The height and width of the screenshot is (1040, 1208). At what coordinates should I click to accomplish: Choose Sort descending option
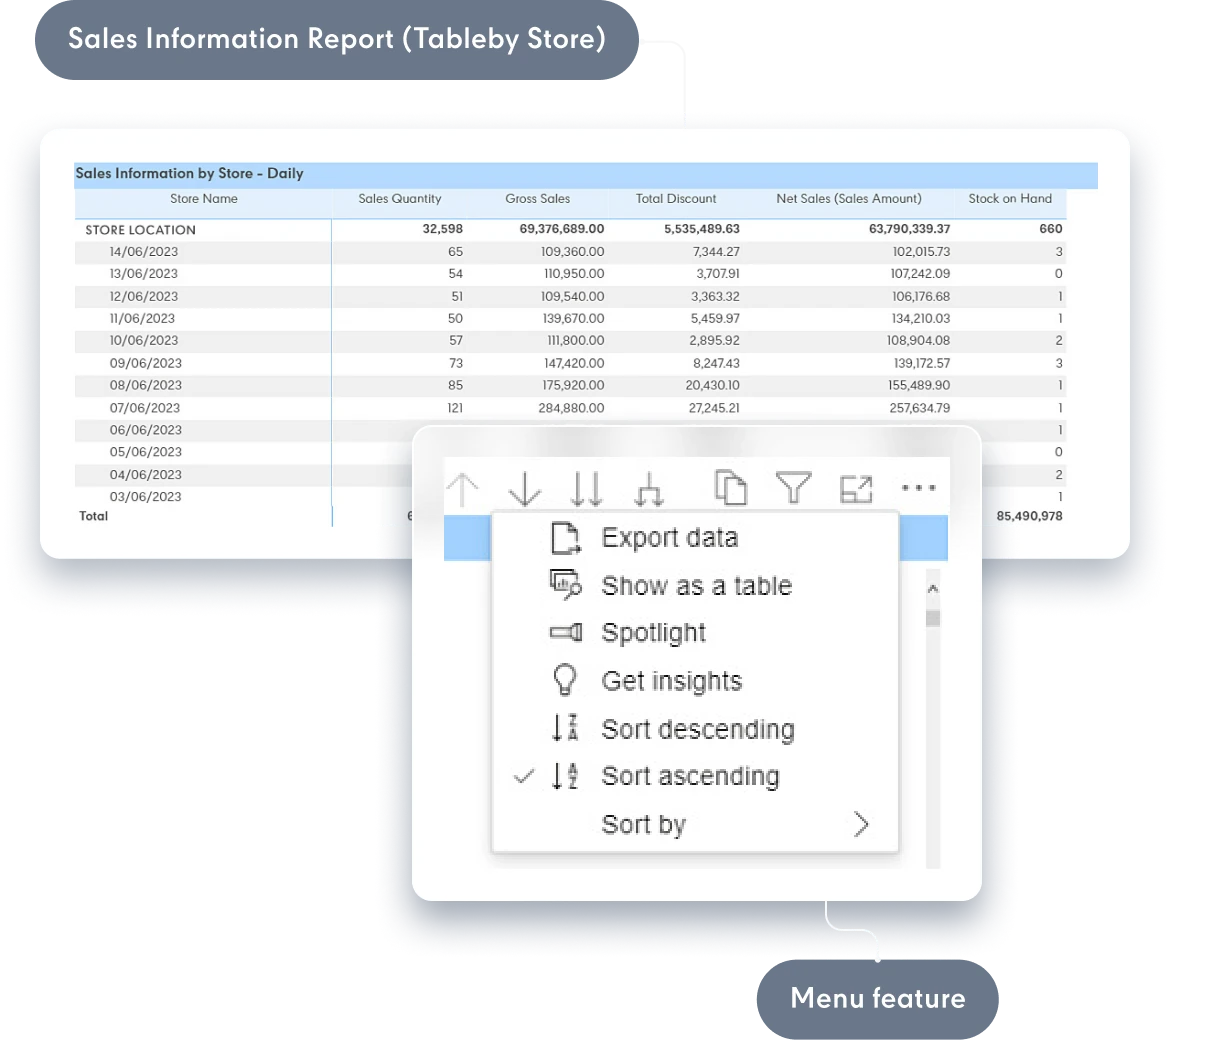tap(697, 729)
